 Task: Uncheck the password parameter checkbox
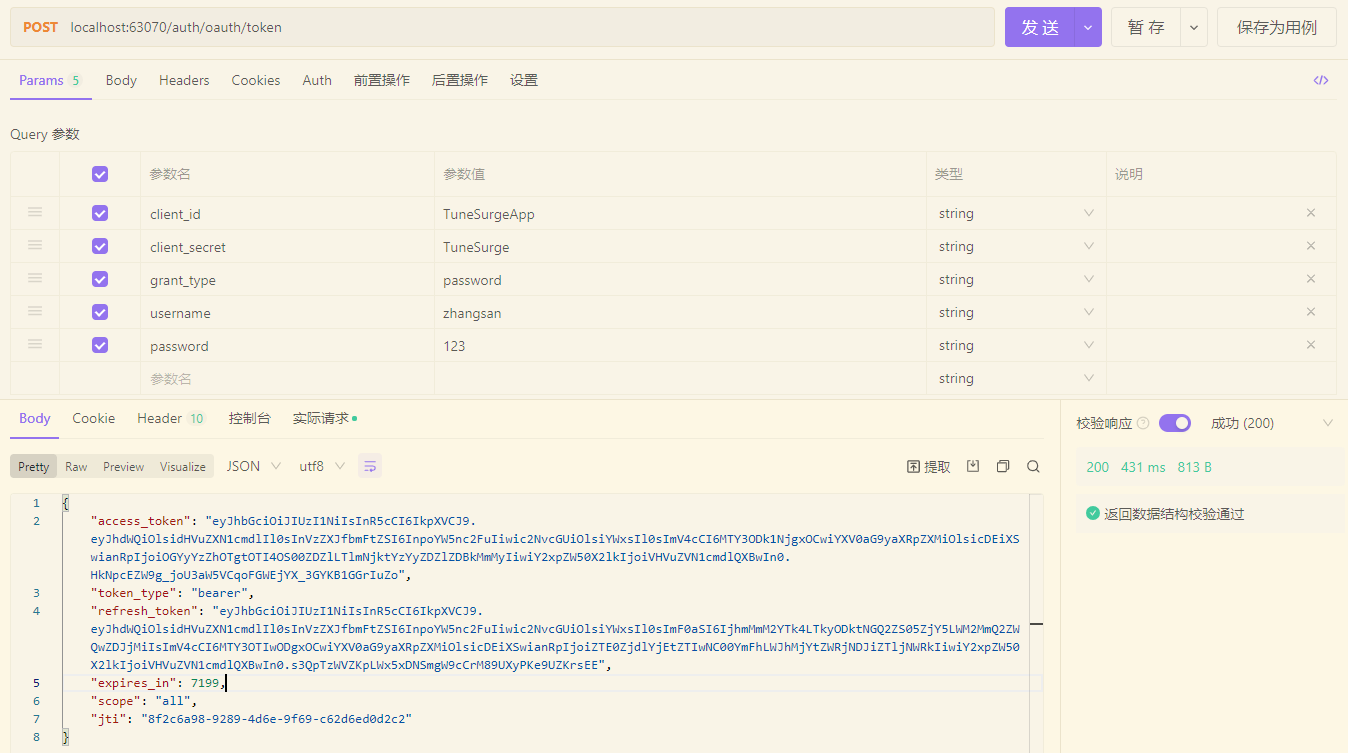pos(100,345)
